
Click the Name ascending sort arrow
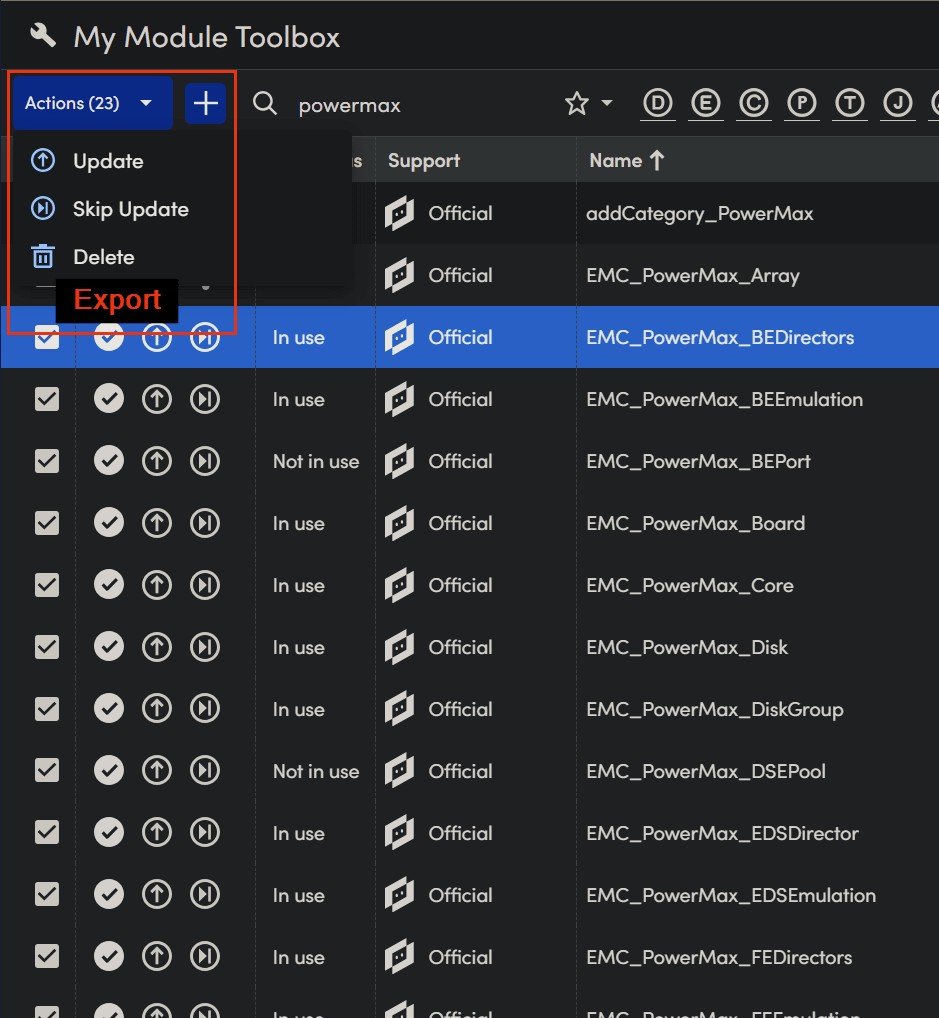pyautogui.click(x=657, y=160)
